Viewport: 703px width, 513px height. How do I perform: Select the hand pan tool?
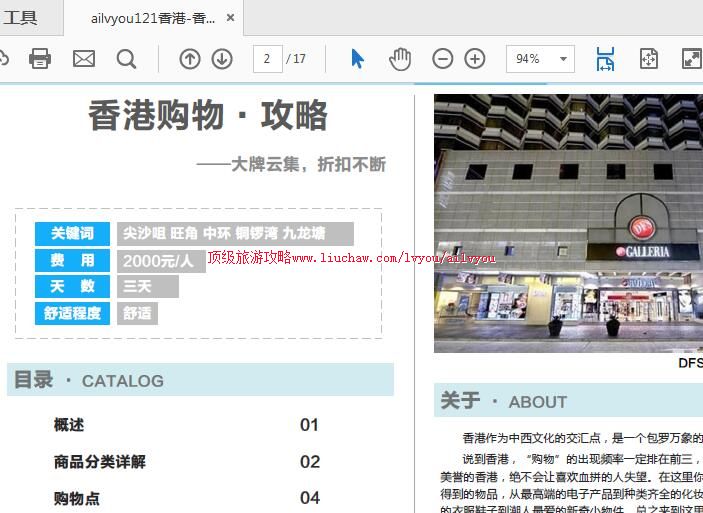pos(400,59)
